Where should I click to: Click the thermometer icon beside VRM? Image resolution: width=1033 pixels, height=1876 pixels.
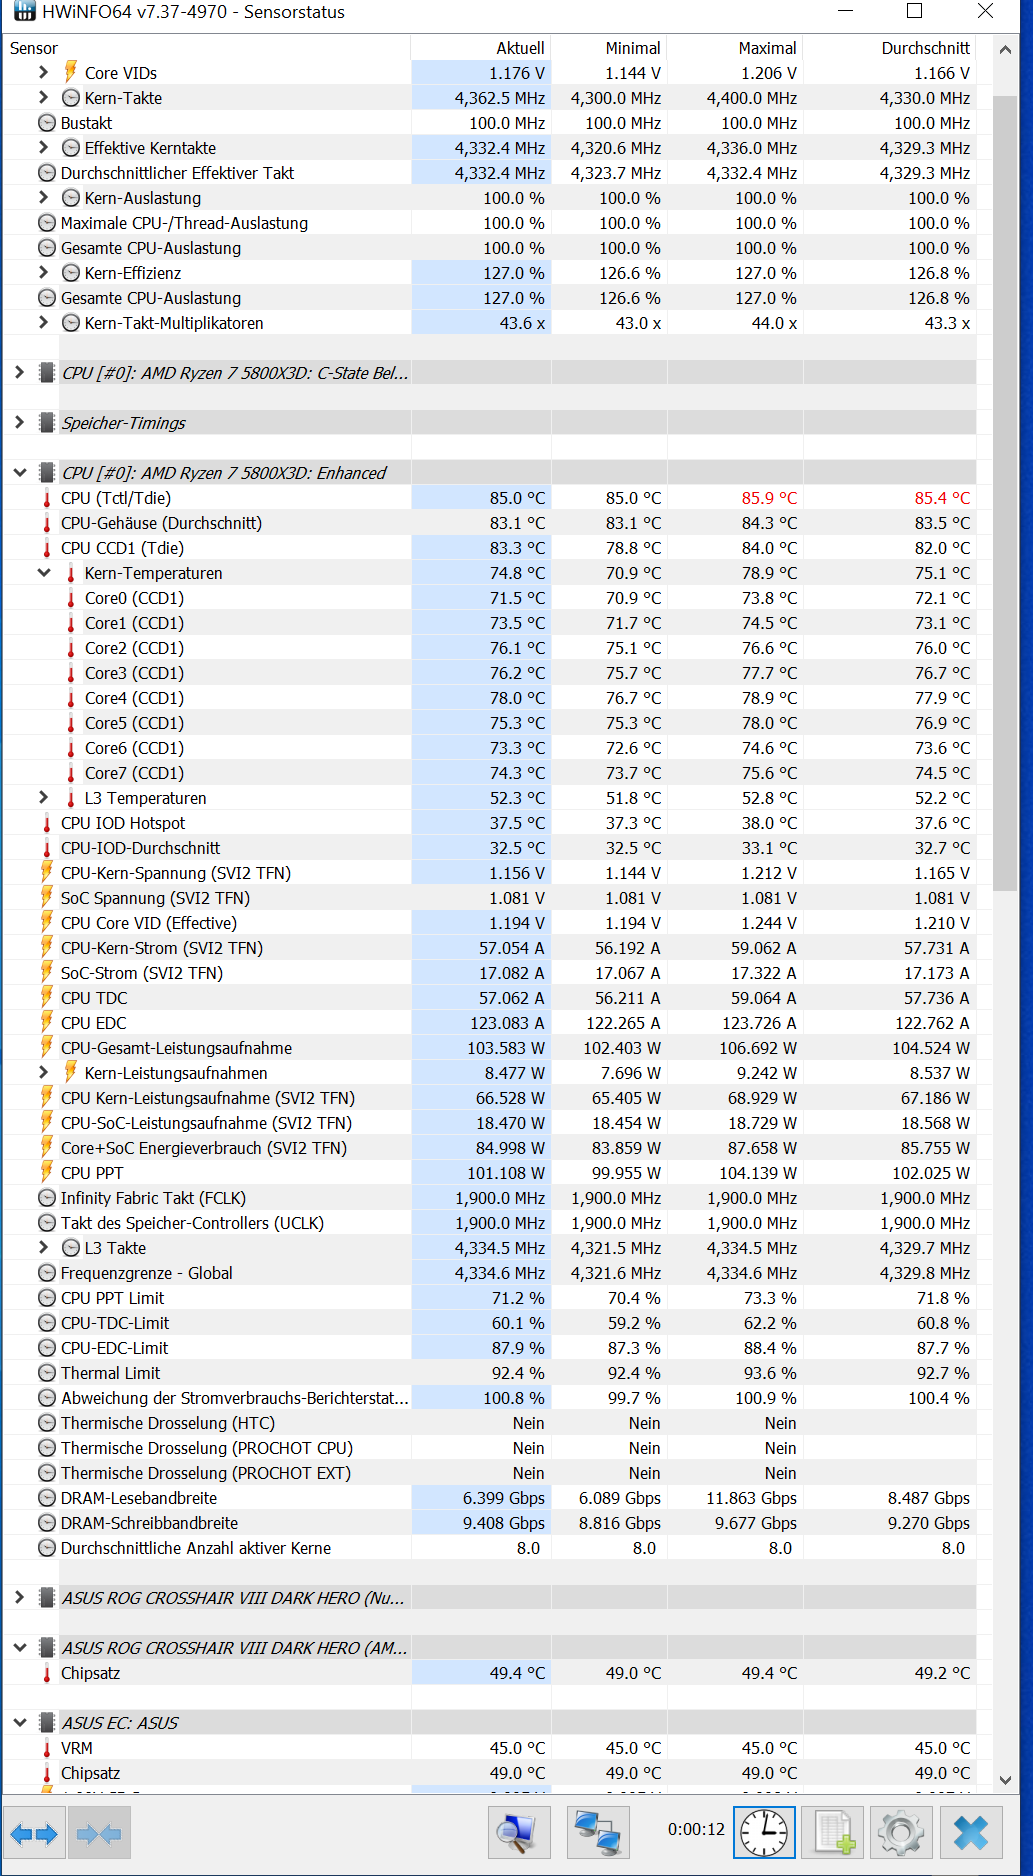tap(47, 1748)
